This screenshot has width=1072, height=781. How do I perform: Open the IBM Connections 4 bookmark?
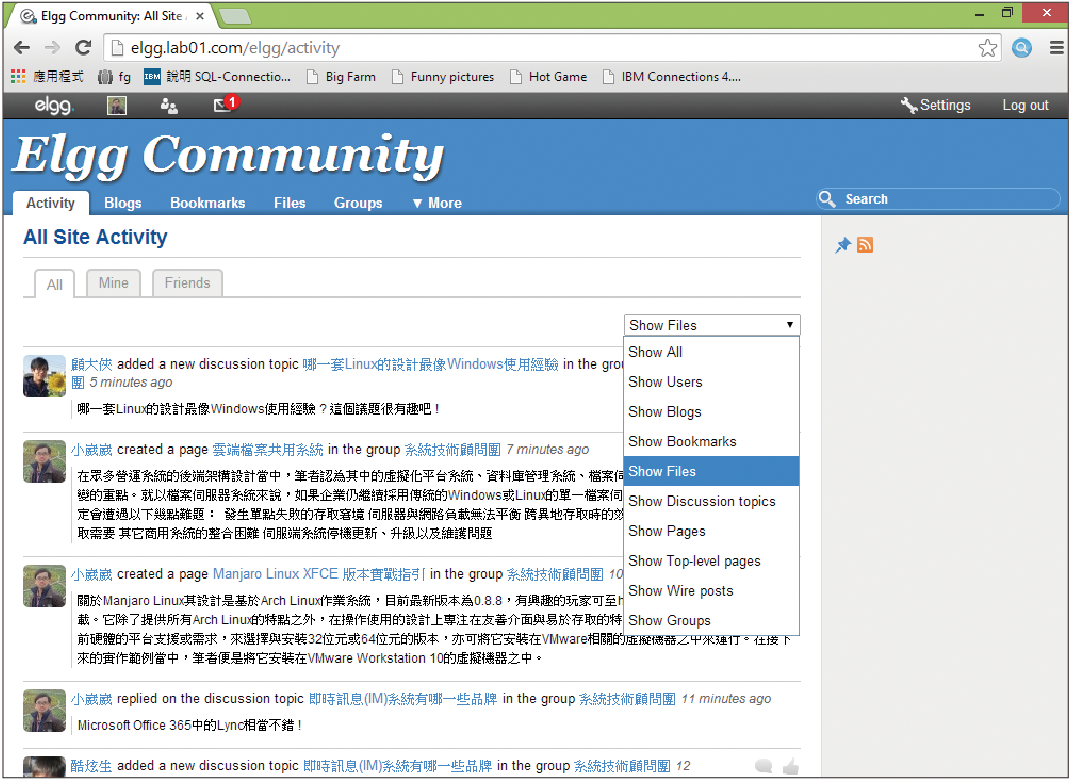point(672,77)
